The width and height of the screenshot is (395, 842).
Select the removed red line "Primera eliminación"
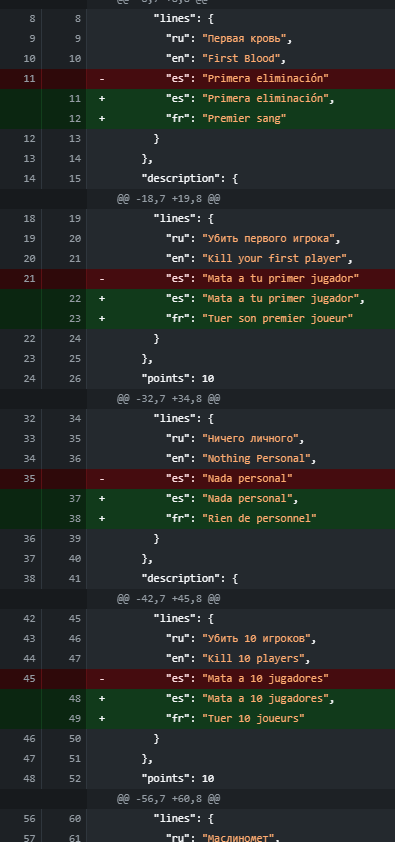pyautogui.click(x=198, y=78)
